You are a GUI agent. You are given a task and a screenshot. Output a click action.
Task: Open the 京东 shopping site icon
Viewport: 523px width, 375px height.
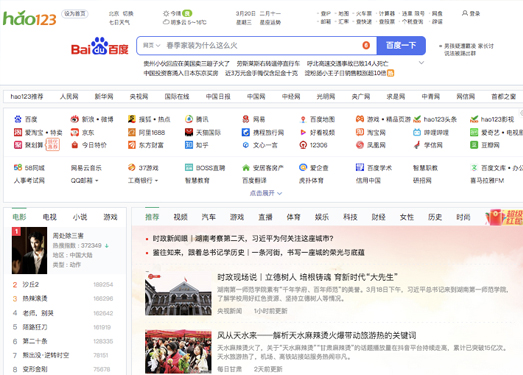(x=75, y=132)
